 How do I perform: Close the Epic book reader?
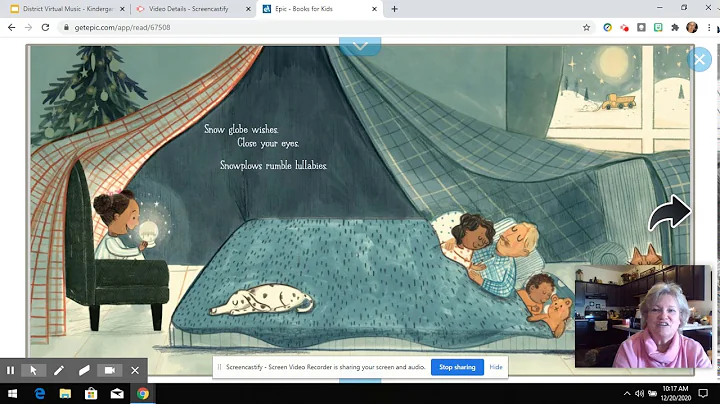(x=699, y=60)
